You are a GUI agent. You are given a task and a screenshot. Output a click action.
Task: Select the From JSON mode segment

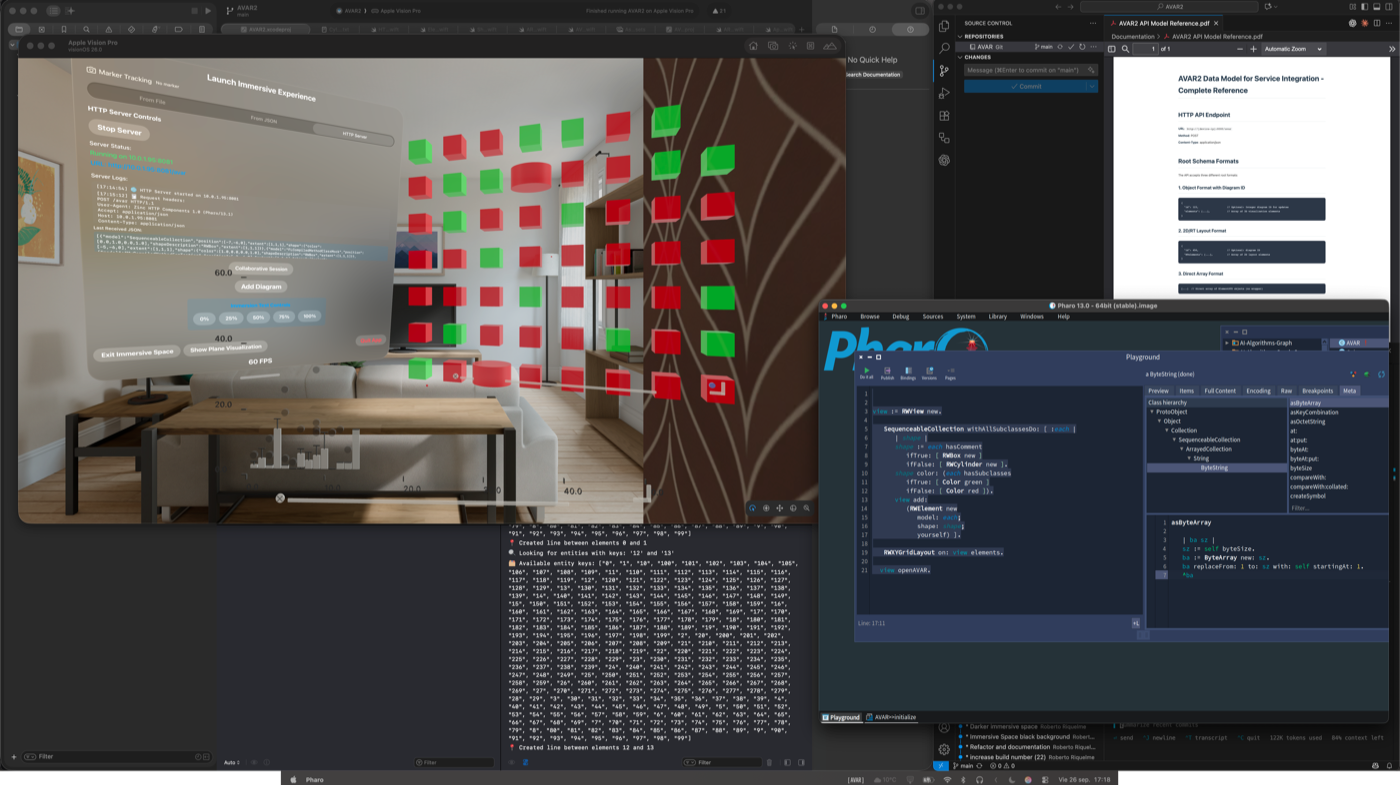click(x=264, y=119)
